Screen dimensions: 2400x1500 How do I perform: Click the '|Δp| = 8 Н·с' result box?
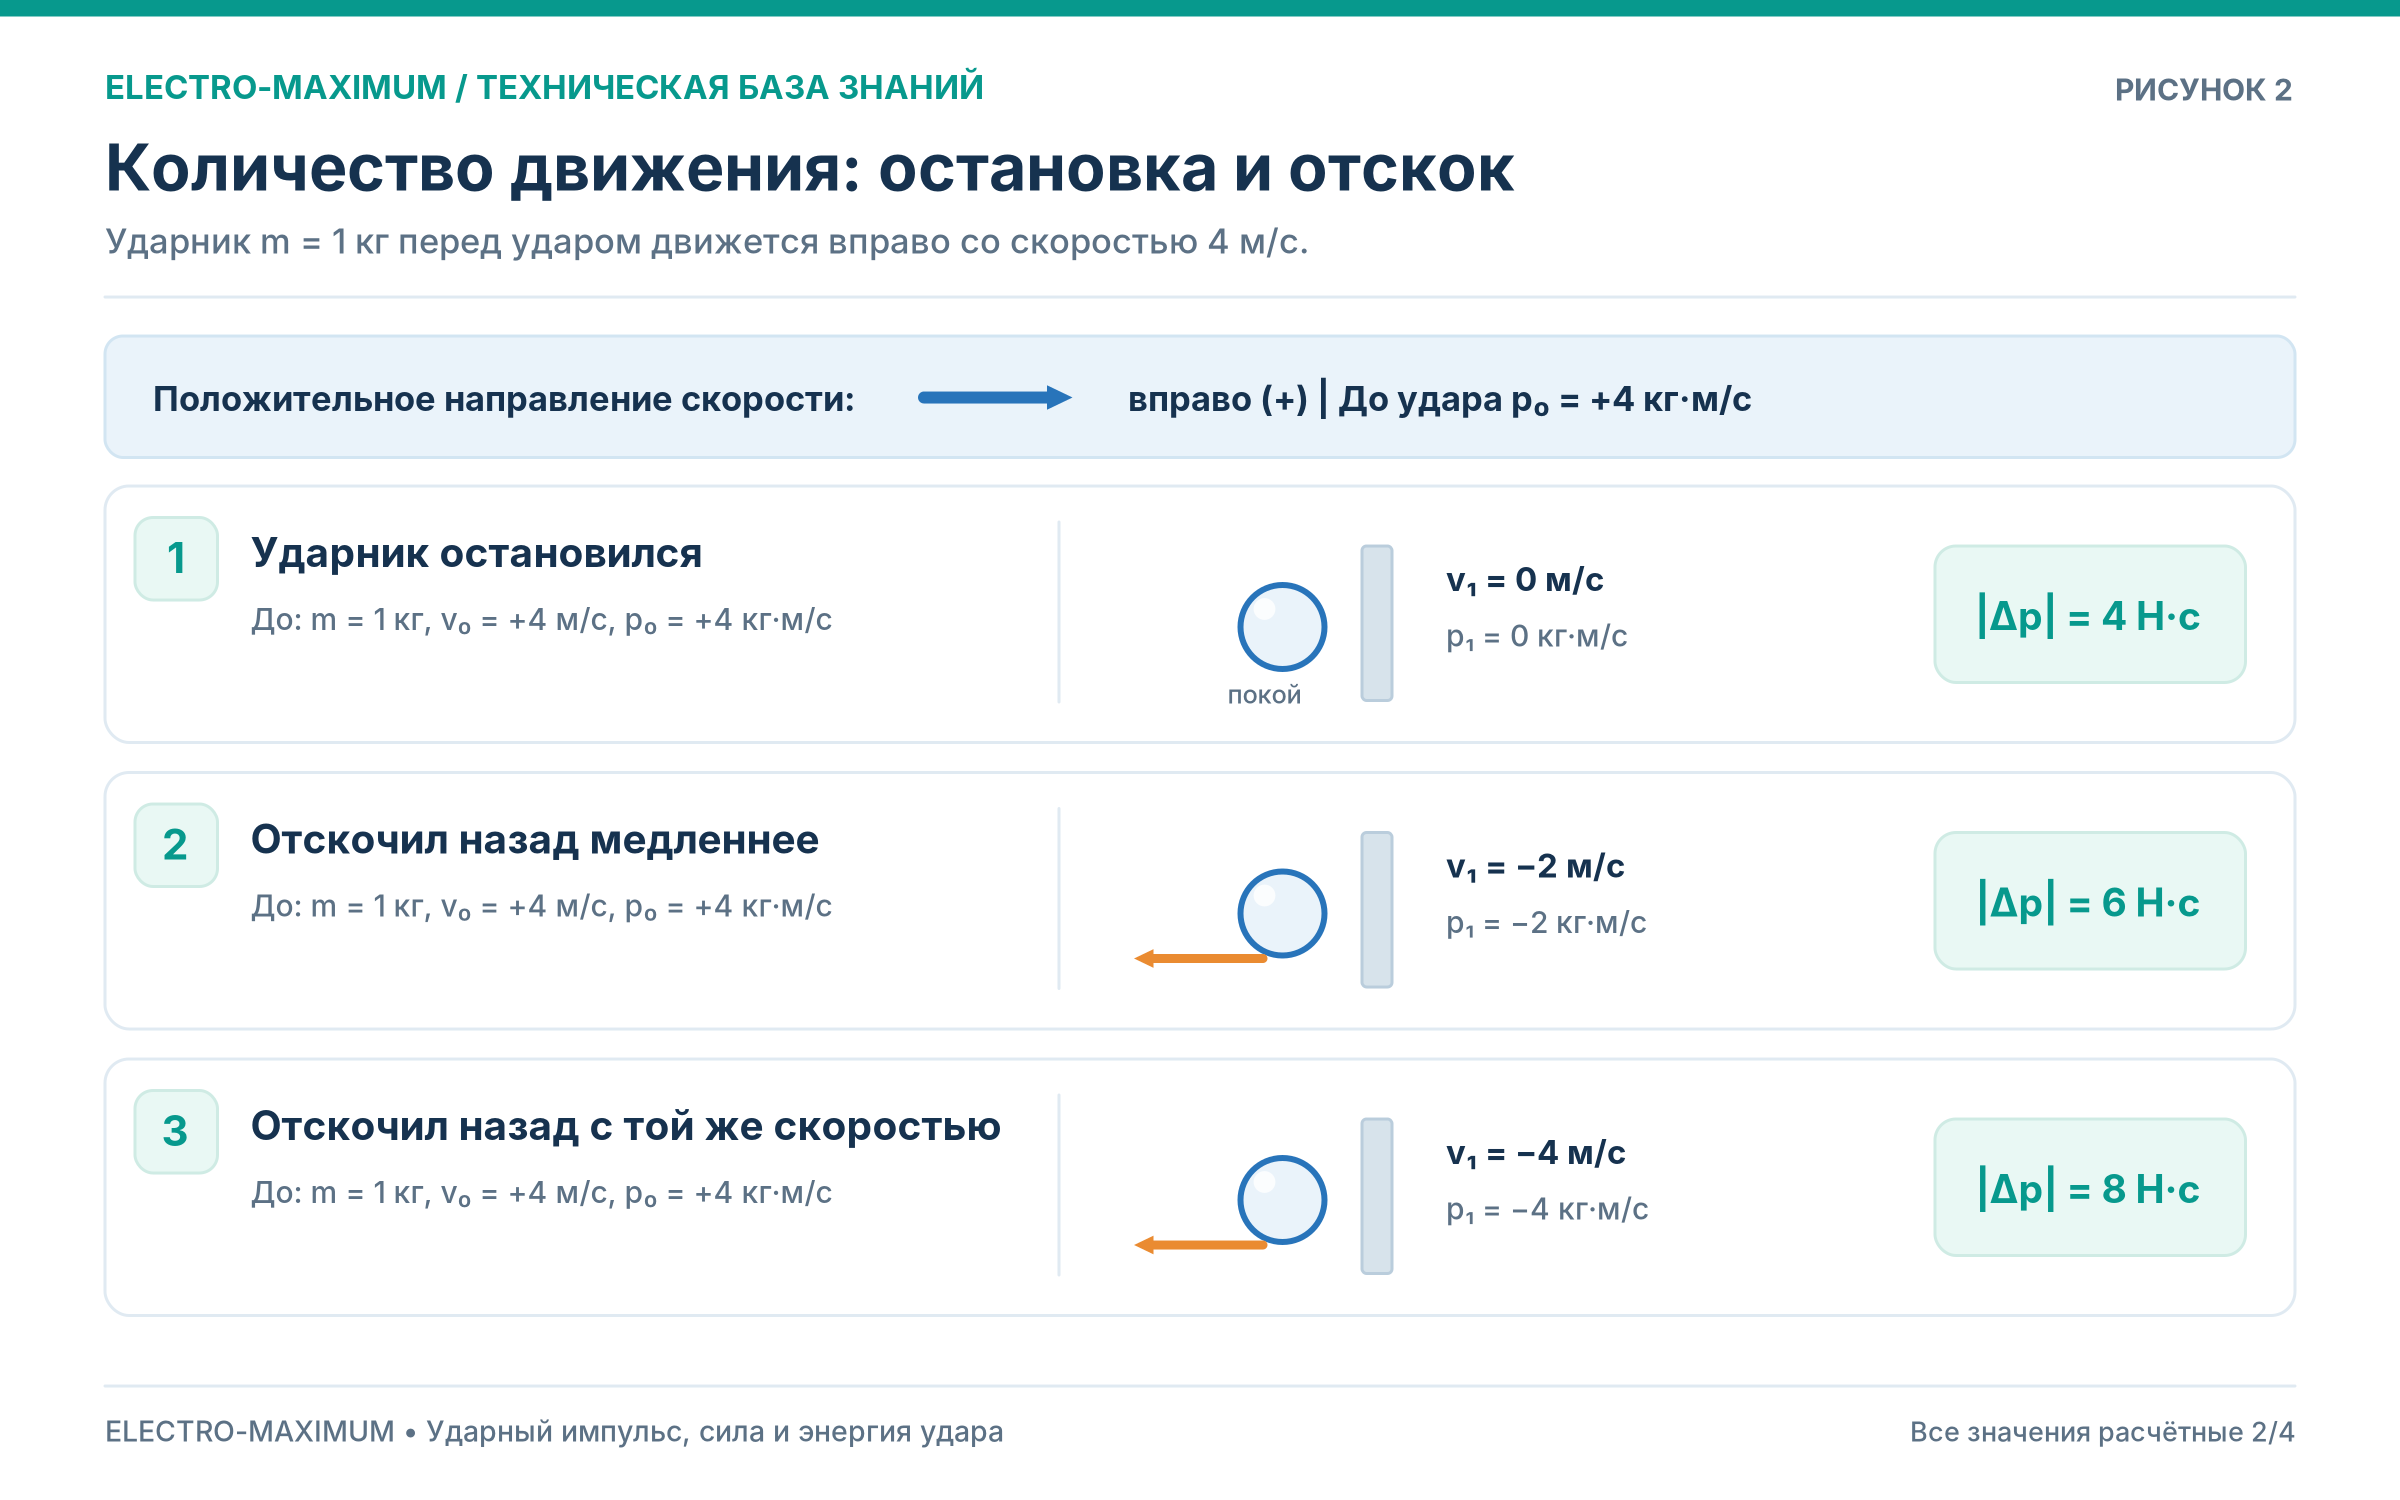point(2090,1187)
